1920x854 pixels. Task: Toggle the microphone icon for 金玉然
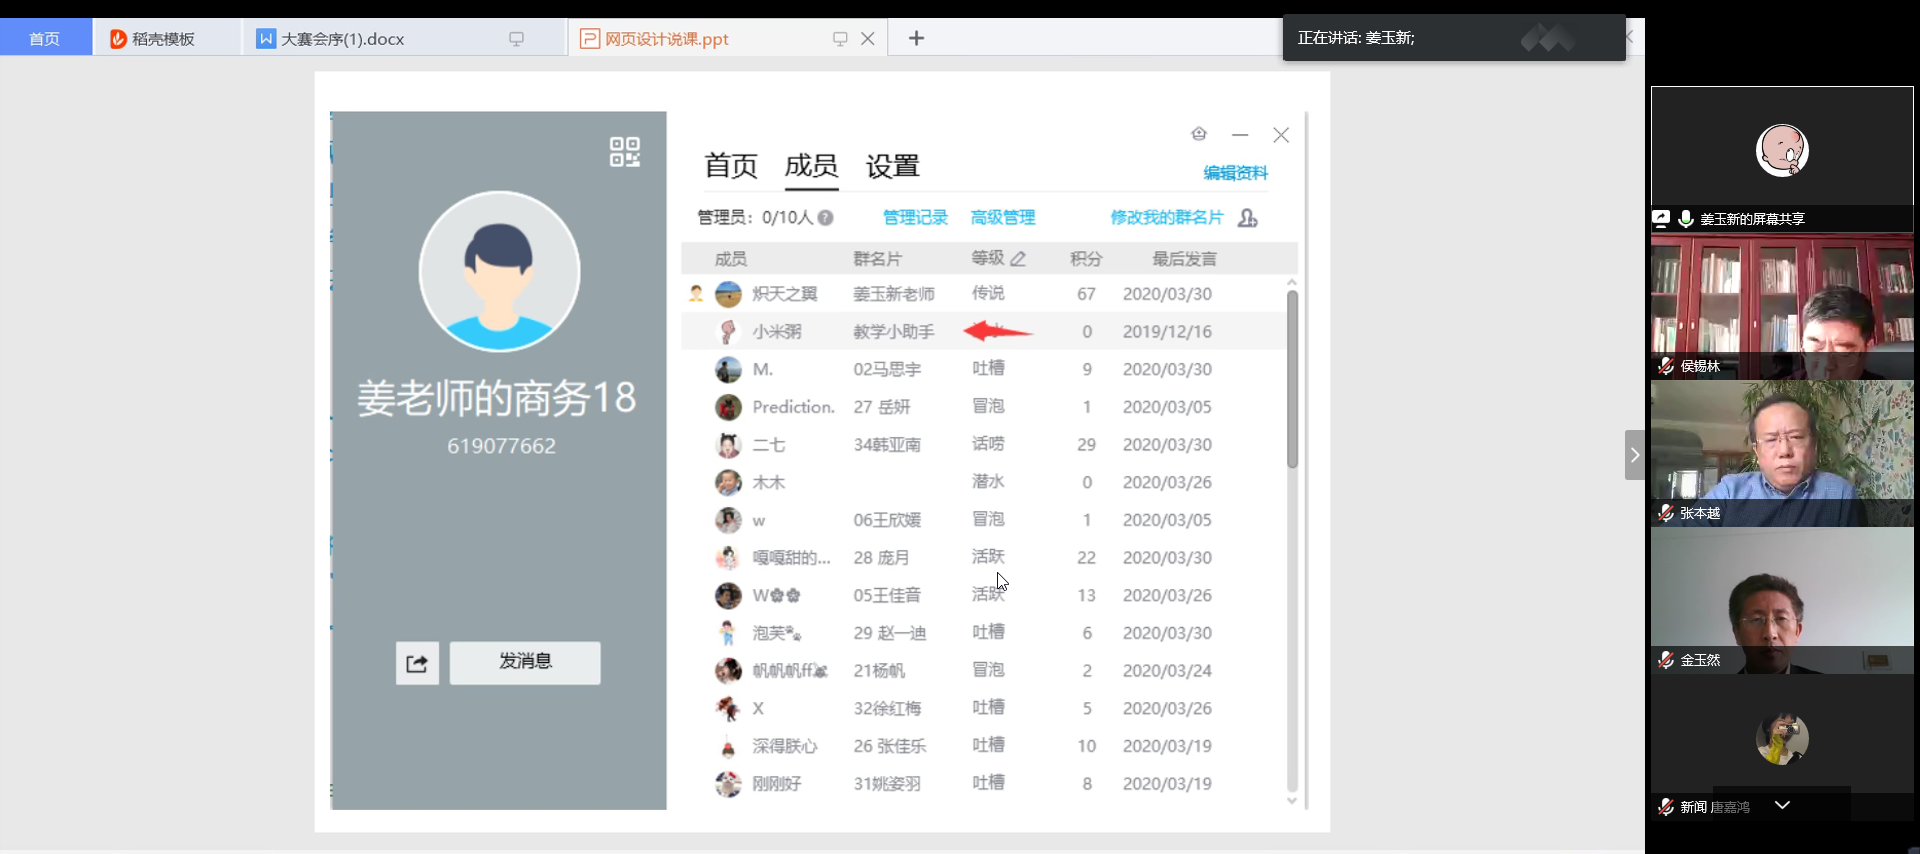[1666, 660]
